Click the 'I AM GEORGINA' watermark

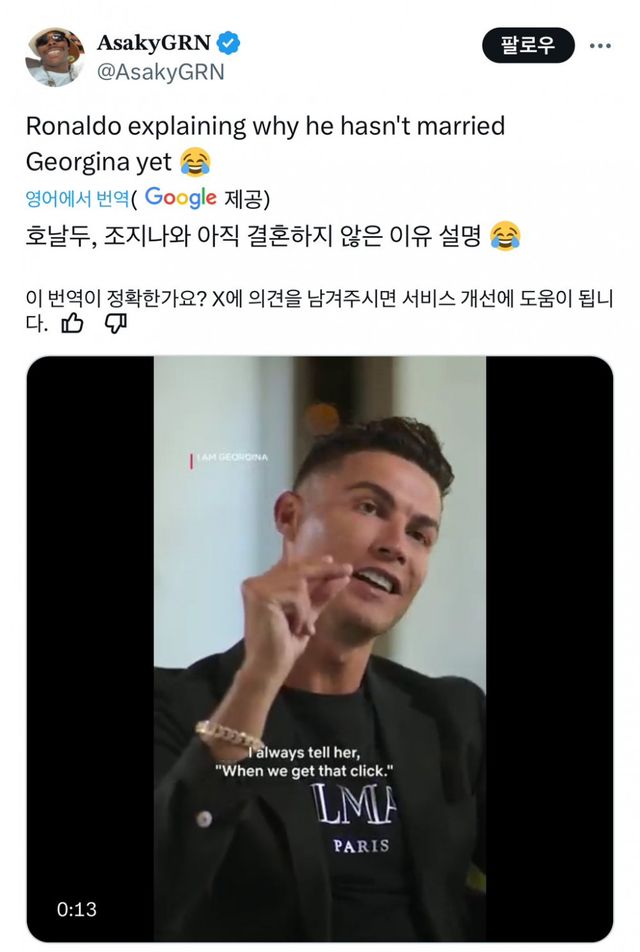(x=230, y=459)
